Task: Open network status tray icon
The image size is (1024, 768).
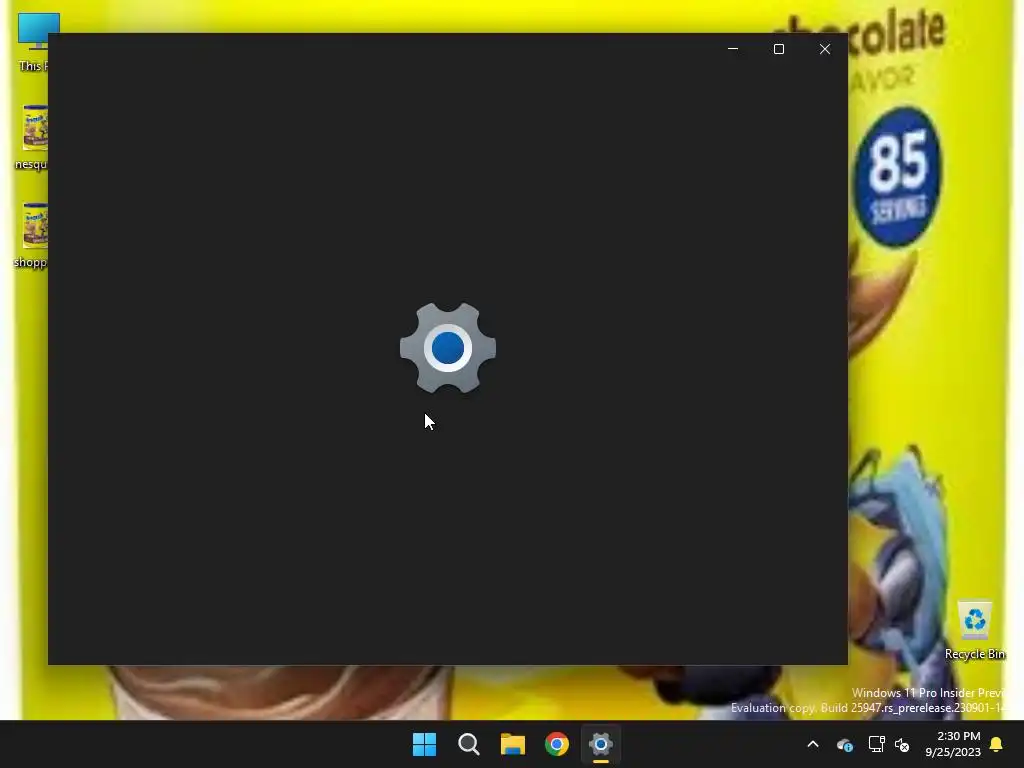Action: tap(876, 744)
